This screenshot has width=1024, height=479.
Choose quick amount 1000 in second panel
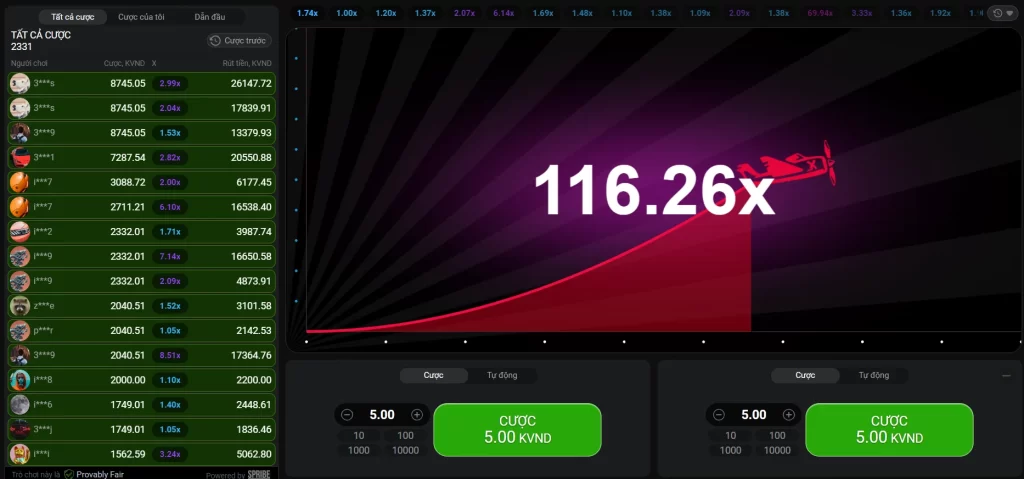(730, 450)
